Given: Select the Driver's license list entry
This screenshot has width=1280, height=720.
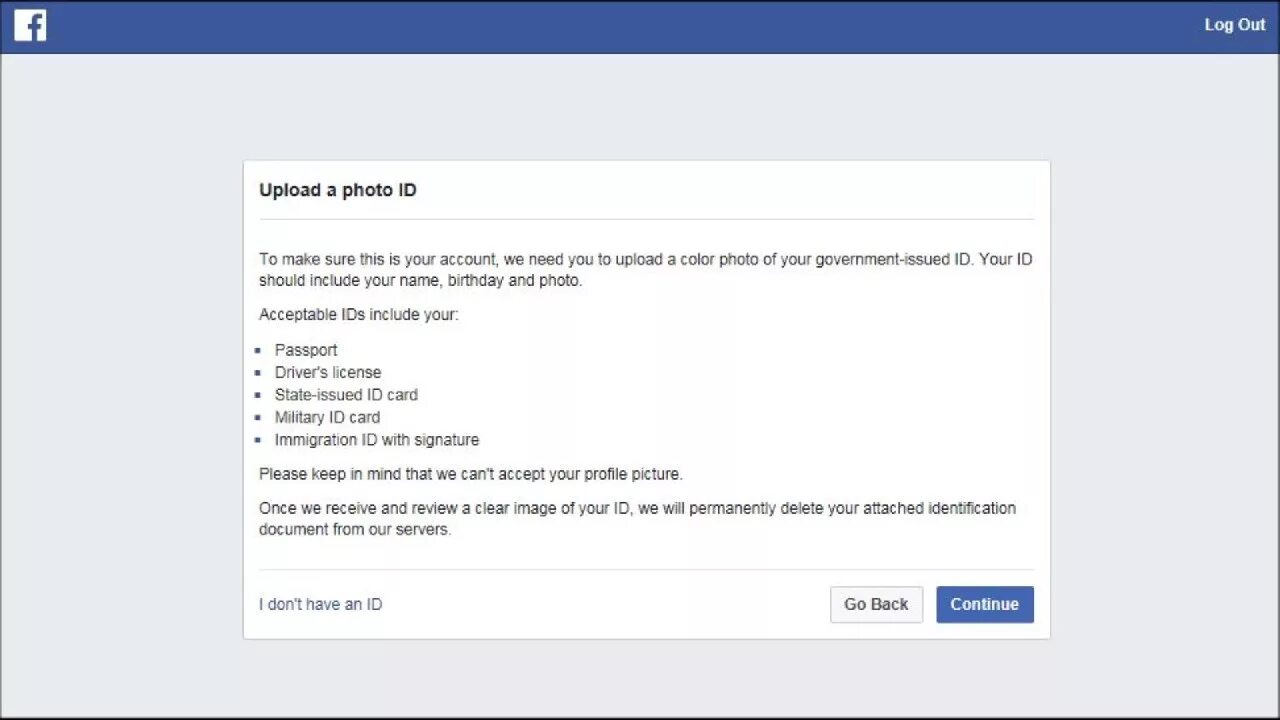Looking at the screenshot, I should click(x=328, y=372).
